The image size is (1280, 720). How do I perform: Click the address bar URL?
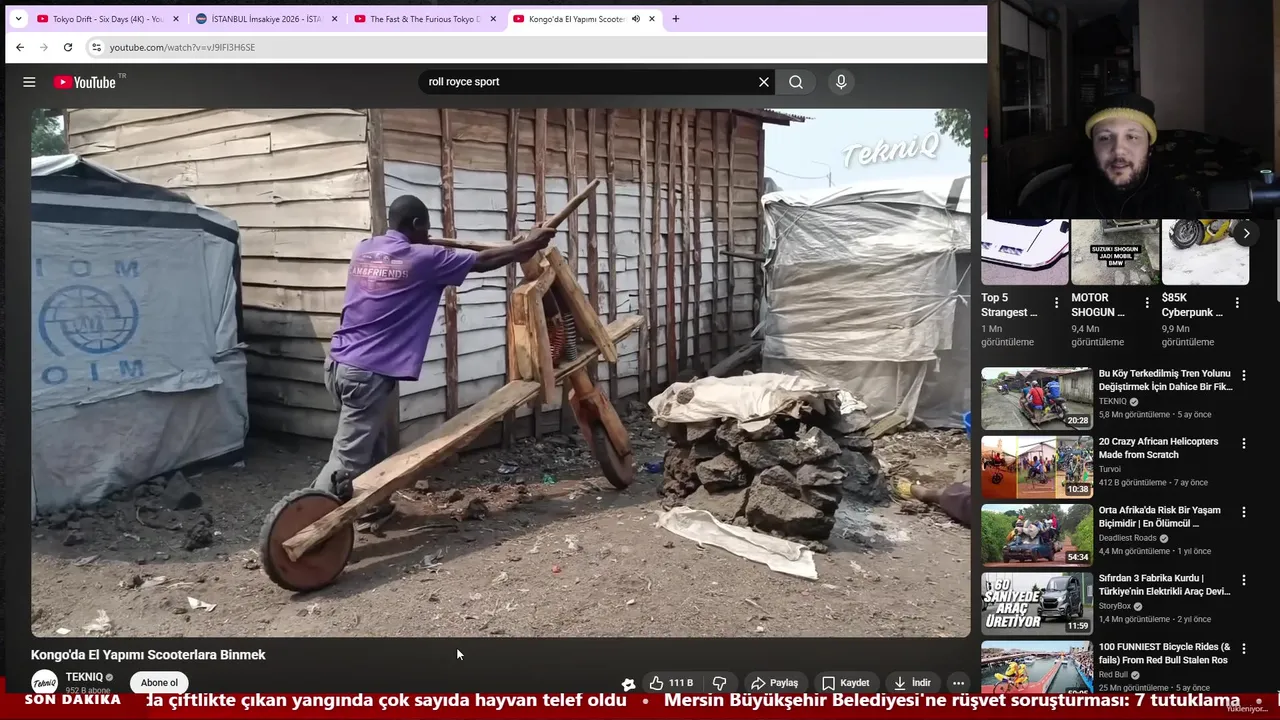[x=182, y=47]
